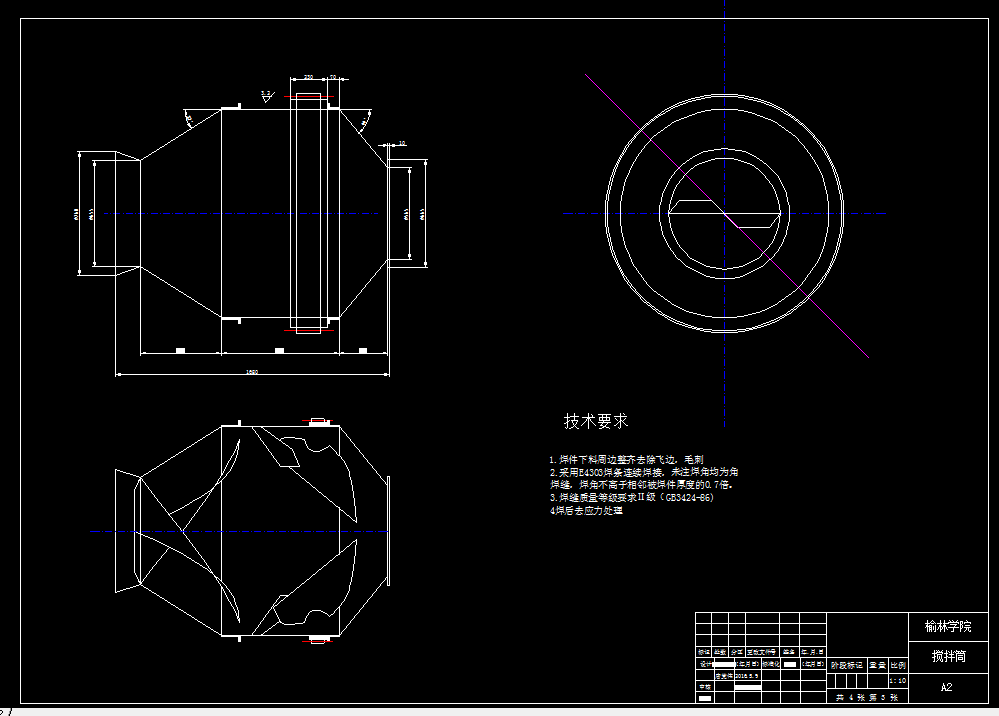The width and height of the screenshot is (999, 716).
Task: Click the 榆林学院 title block cell
Action: coord(948,626)
